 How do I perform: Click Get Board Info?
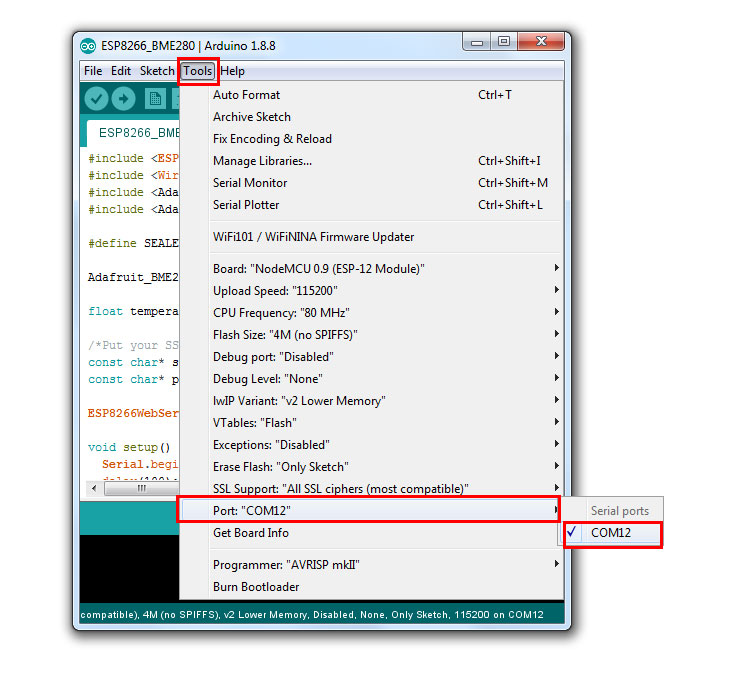pos(371,532)
